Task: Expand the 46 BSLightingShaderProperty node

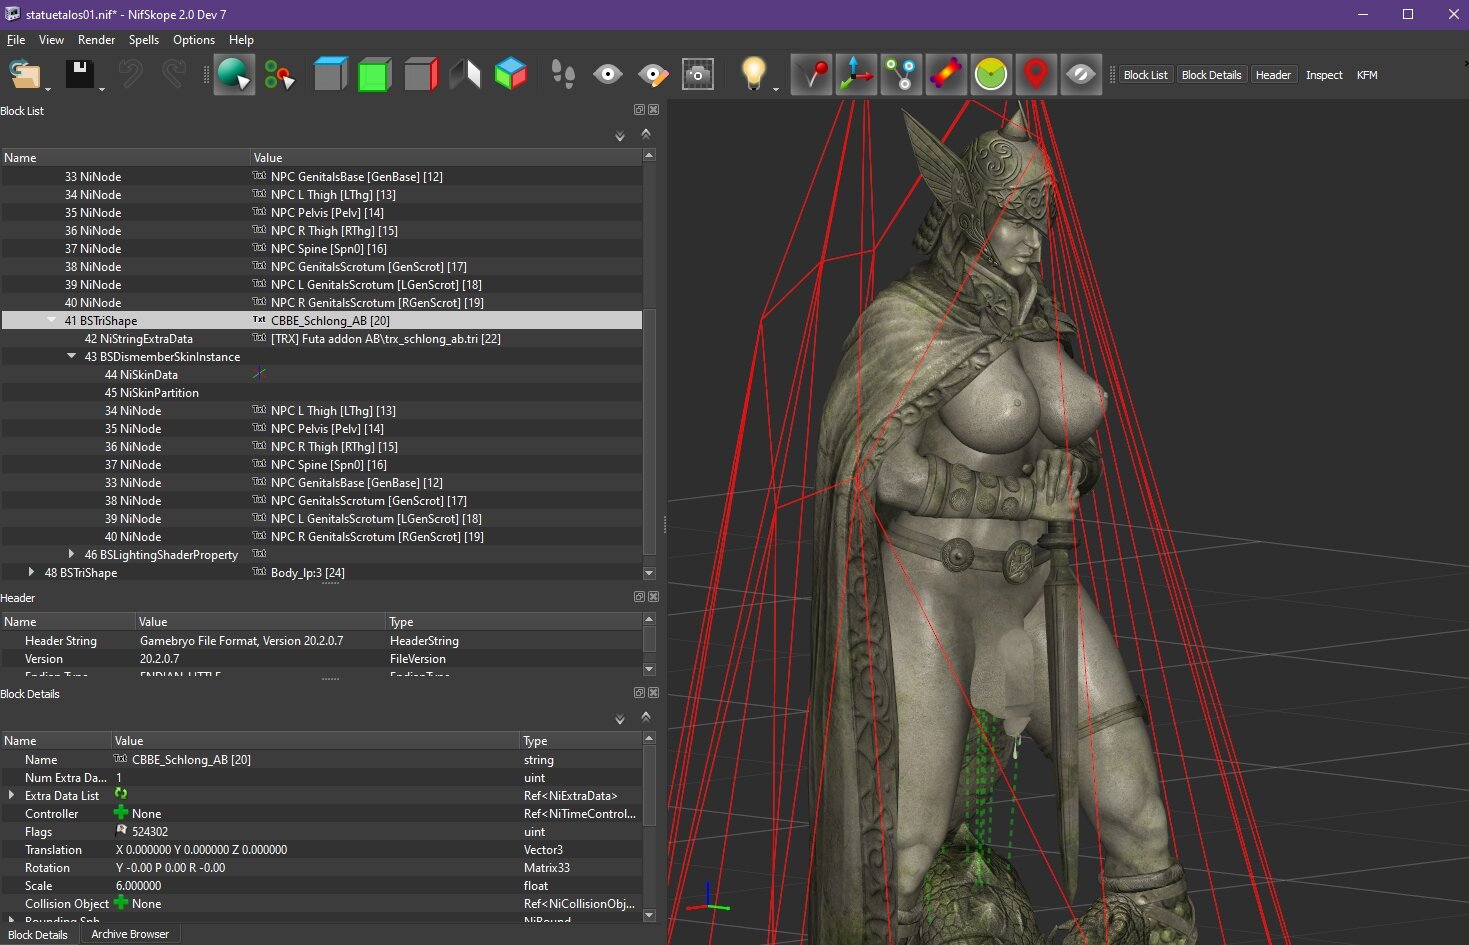Action: [71, 554]
